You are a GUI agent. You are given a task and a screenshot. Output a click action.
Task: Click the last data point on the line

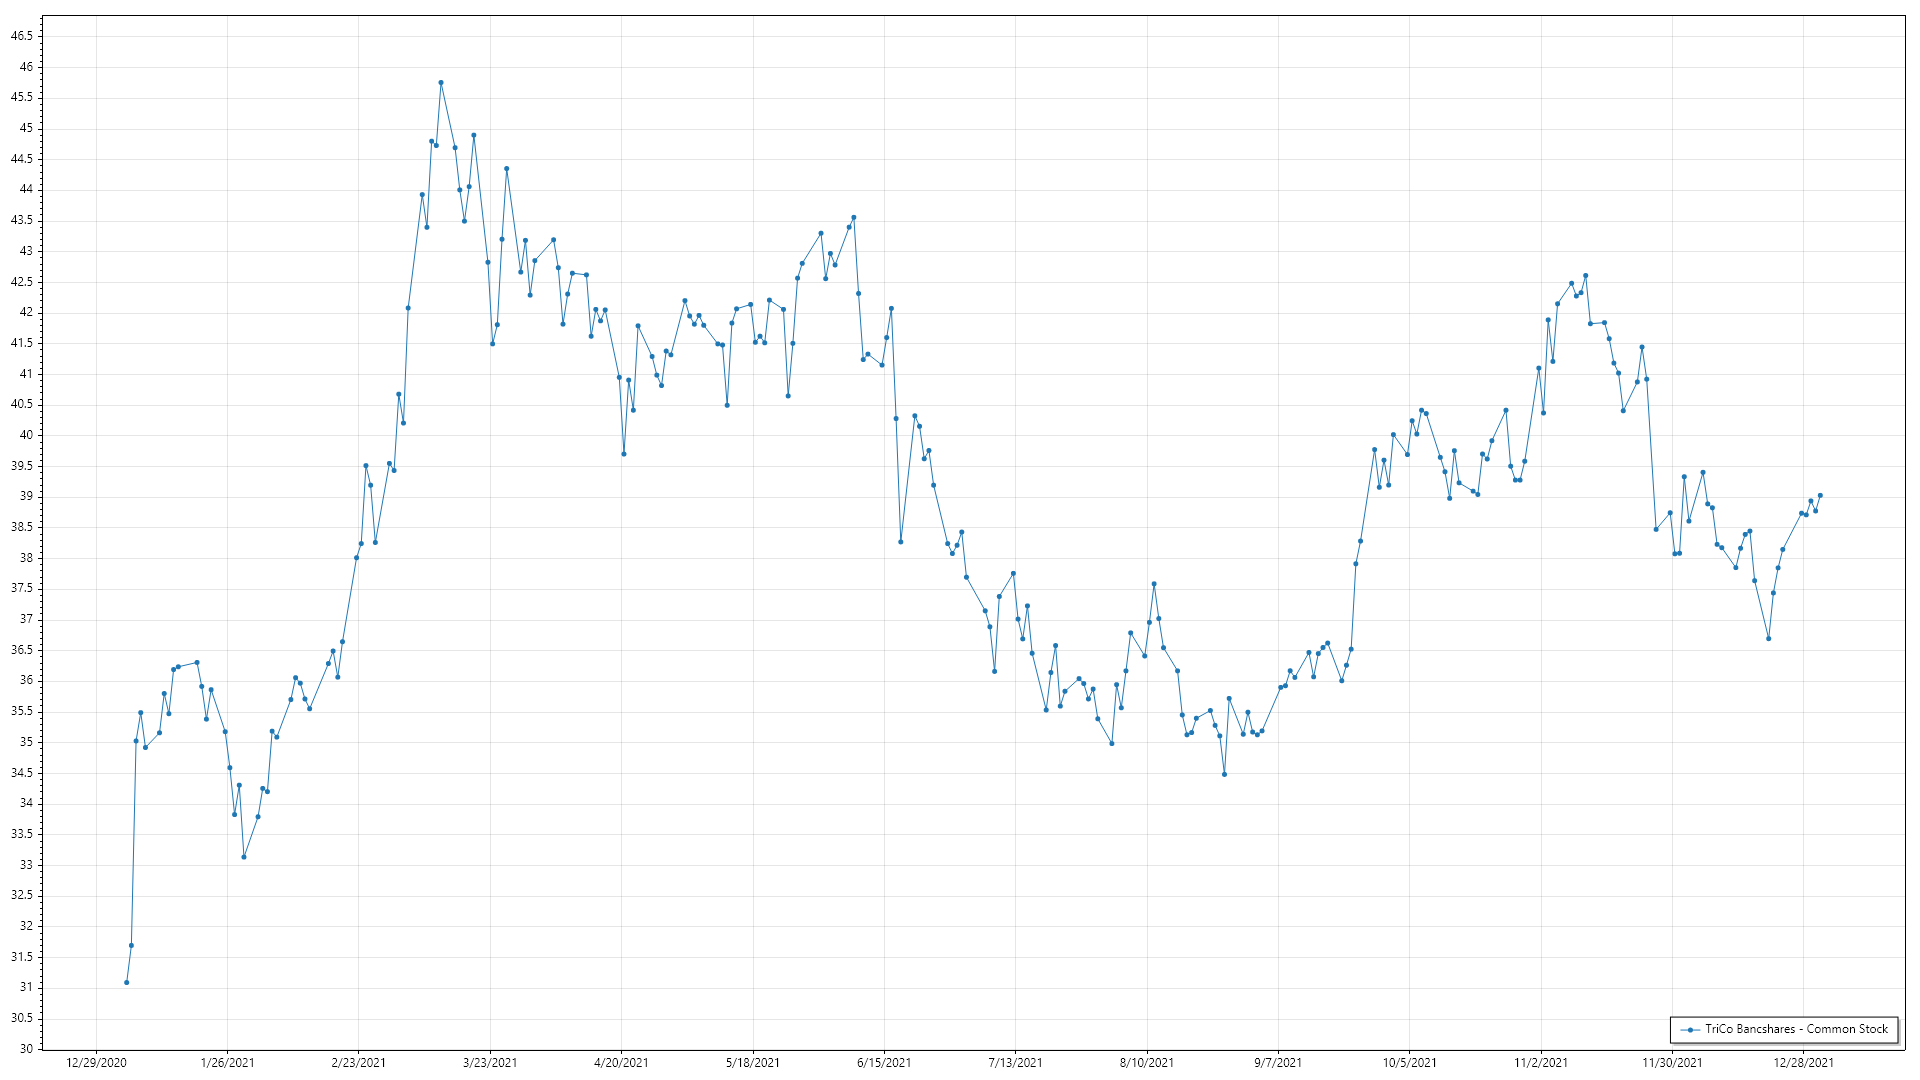(1820, 495)
